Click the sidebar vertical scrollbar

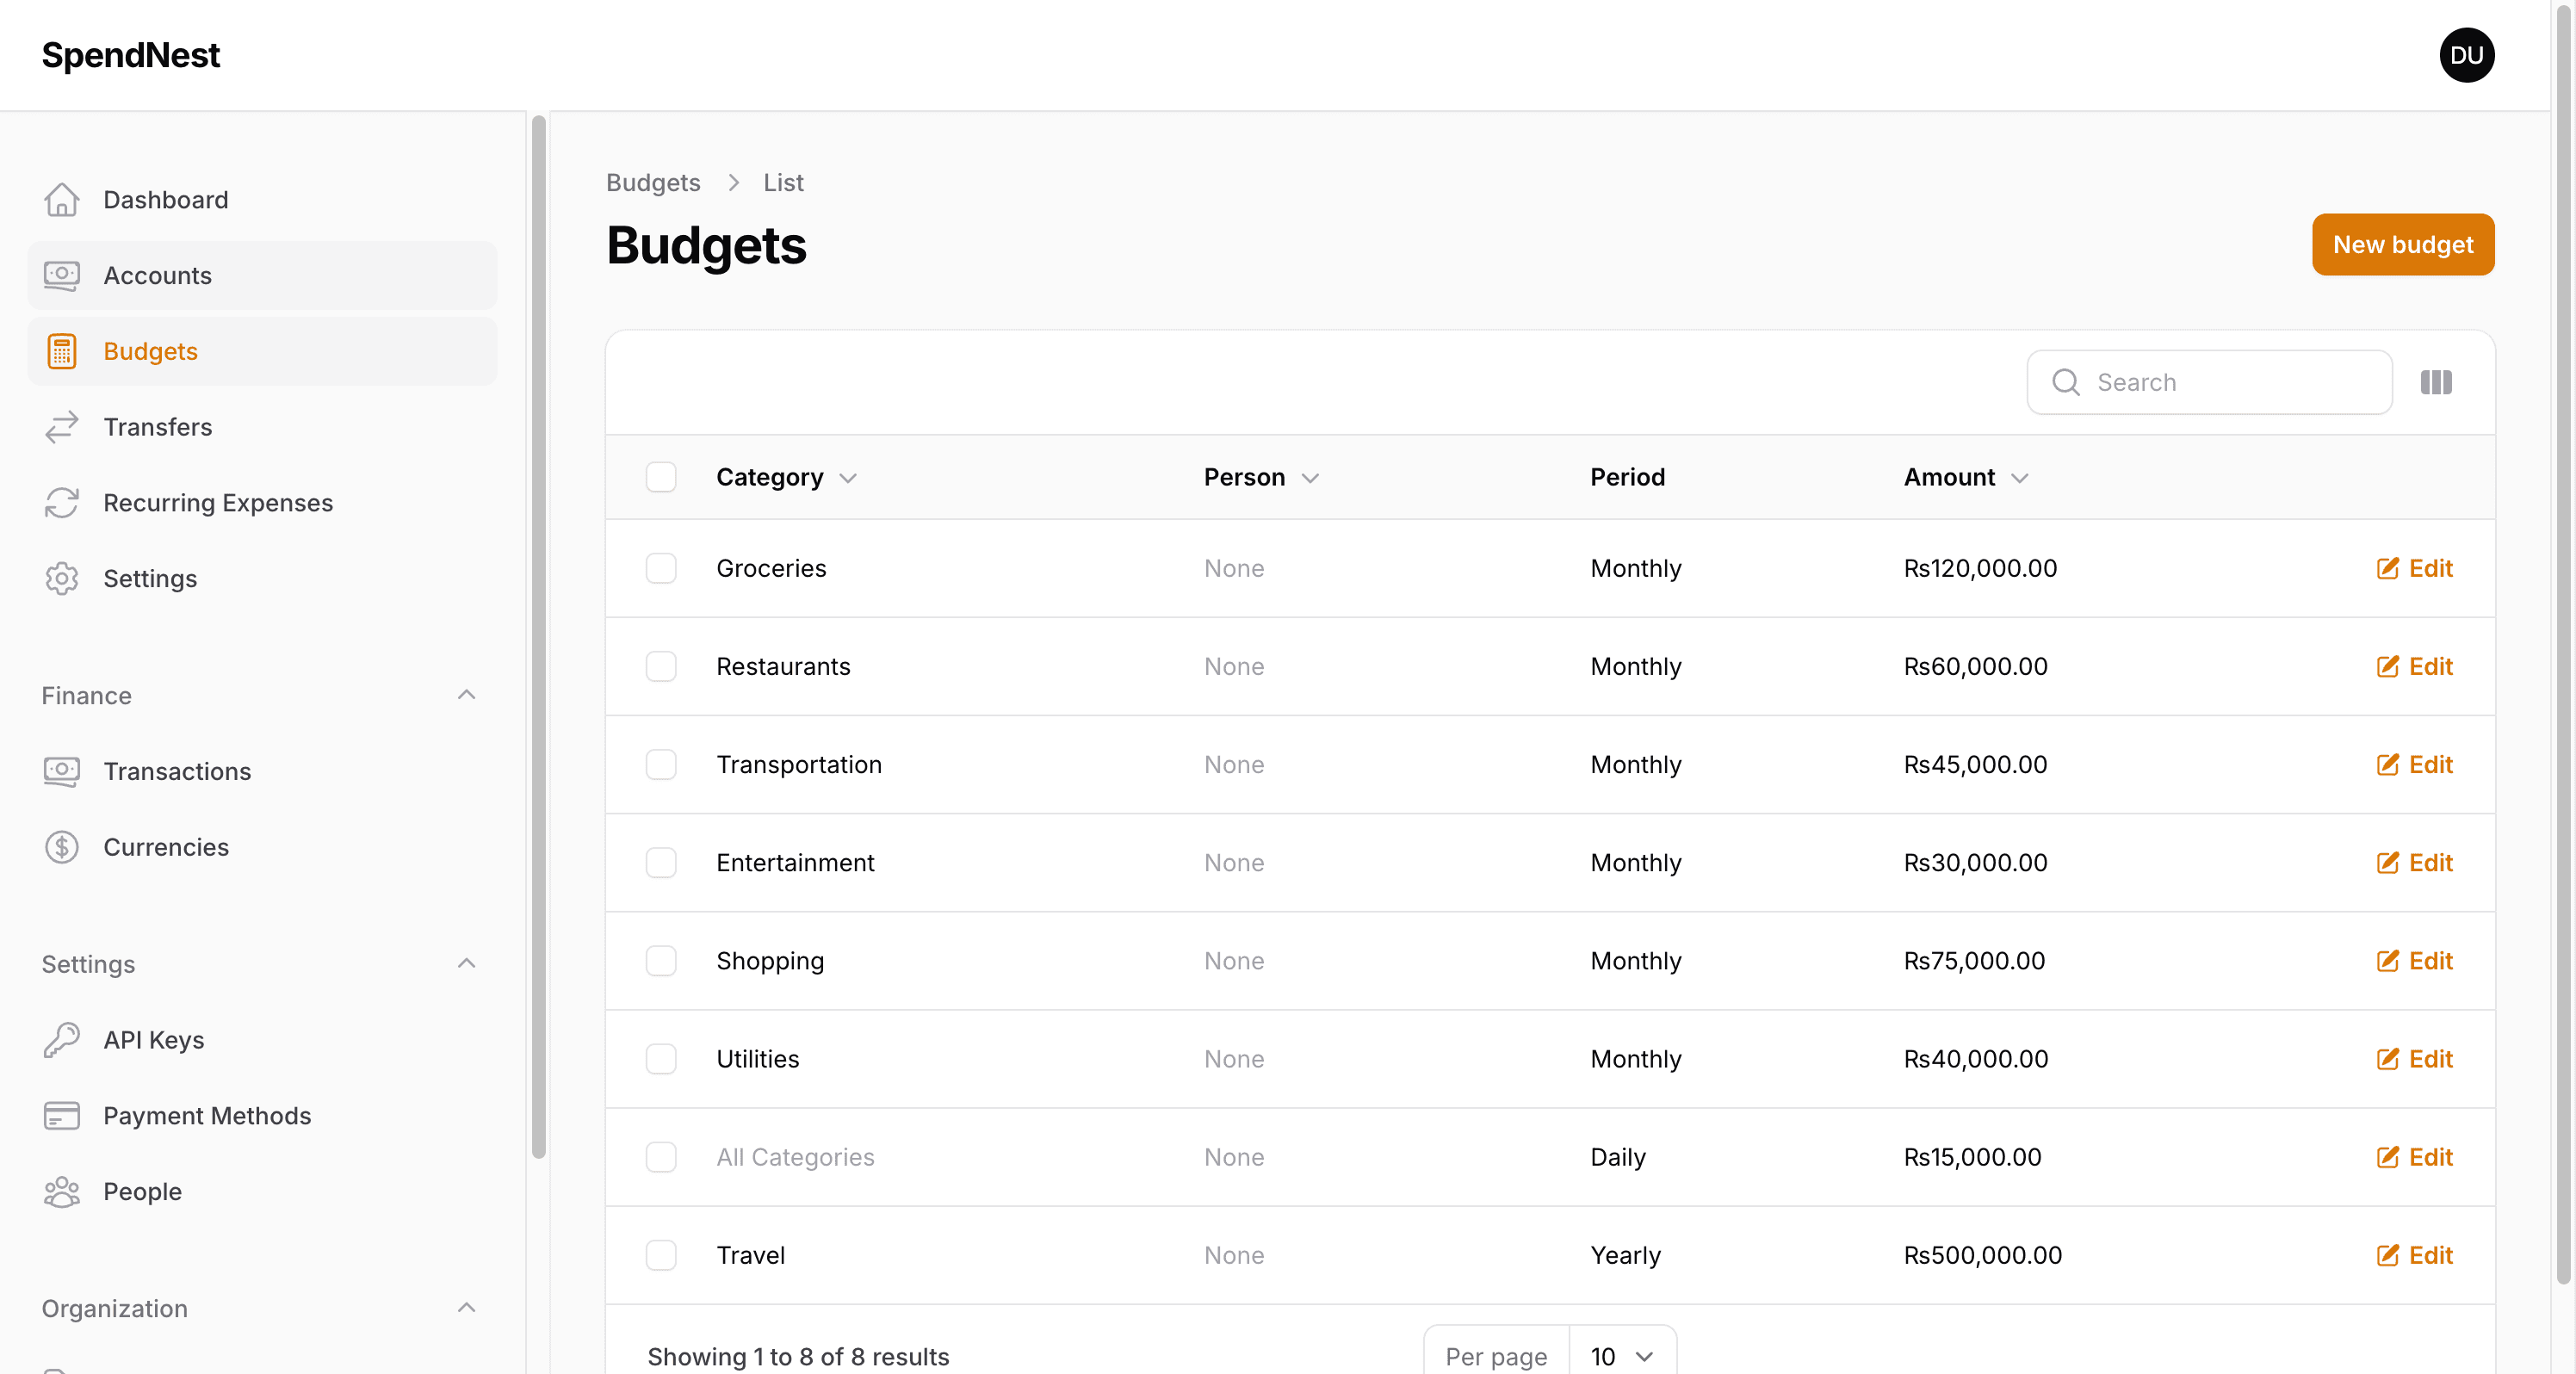tap(539, 637)
